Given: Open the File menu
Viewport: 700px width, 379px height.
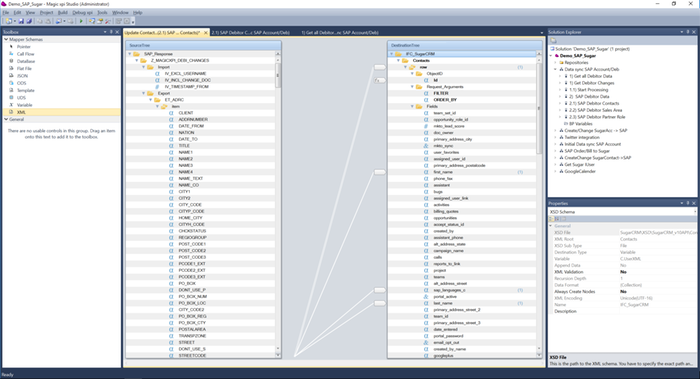Looking at the screenshot, I should pos(5,12).
